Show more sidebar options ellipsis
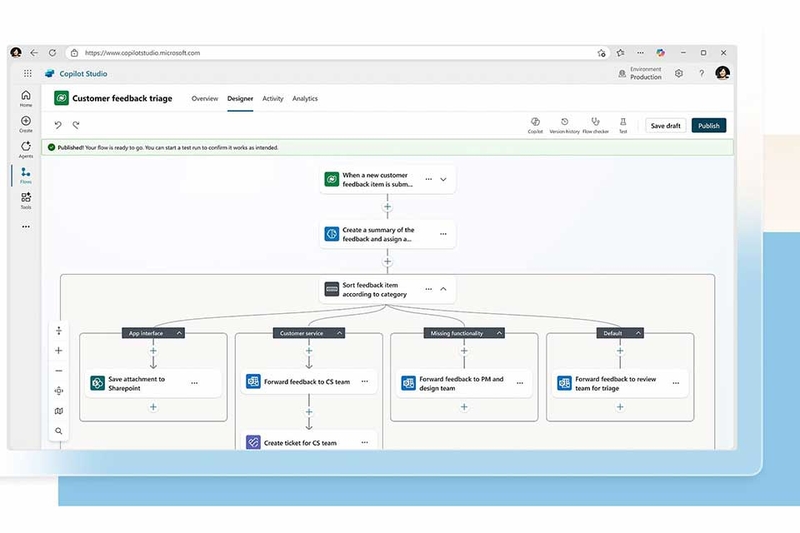The image size is (800, 533). click(26, 226)
